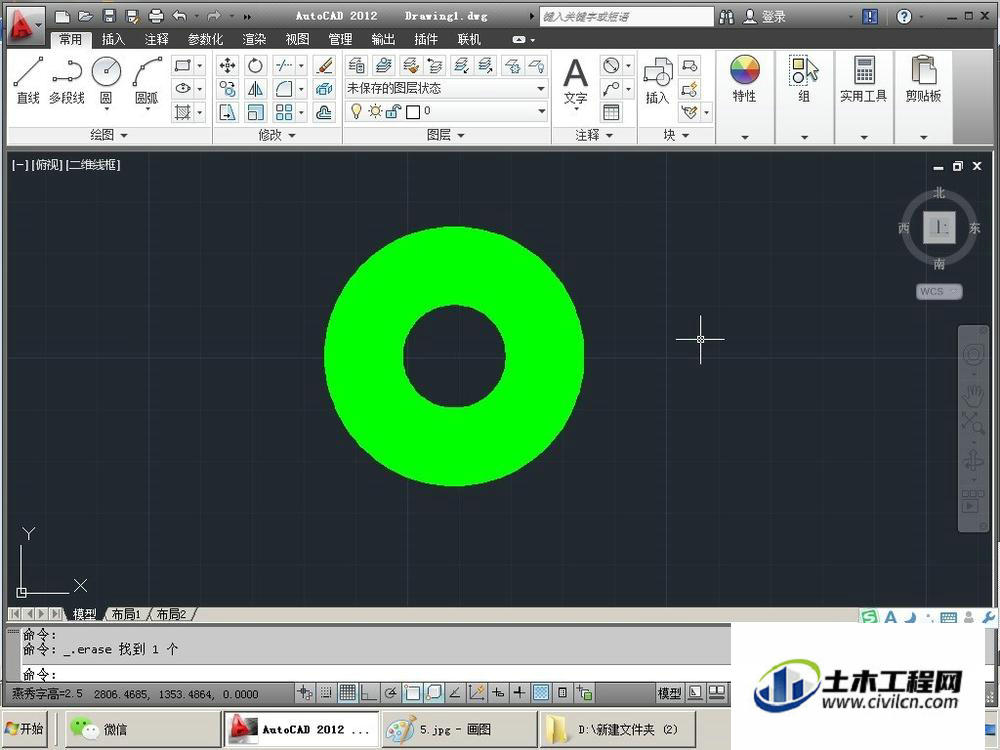Open Layer Properties manager icon

(357, 65)
